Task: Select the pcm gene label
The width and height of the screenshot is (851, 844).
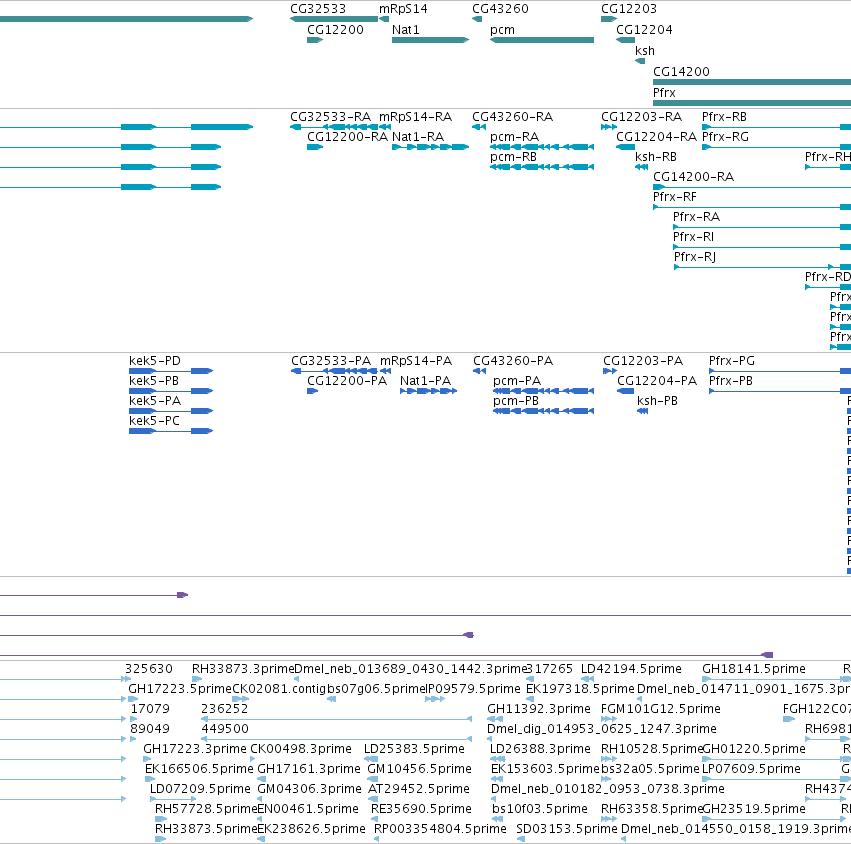Action: (x=503, y=30)
